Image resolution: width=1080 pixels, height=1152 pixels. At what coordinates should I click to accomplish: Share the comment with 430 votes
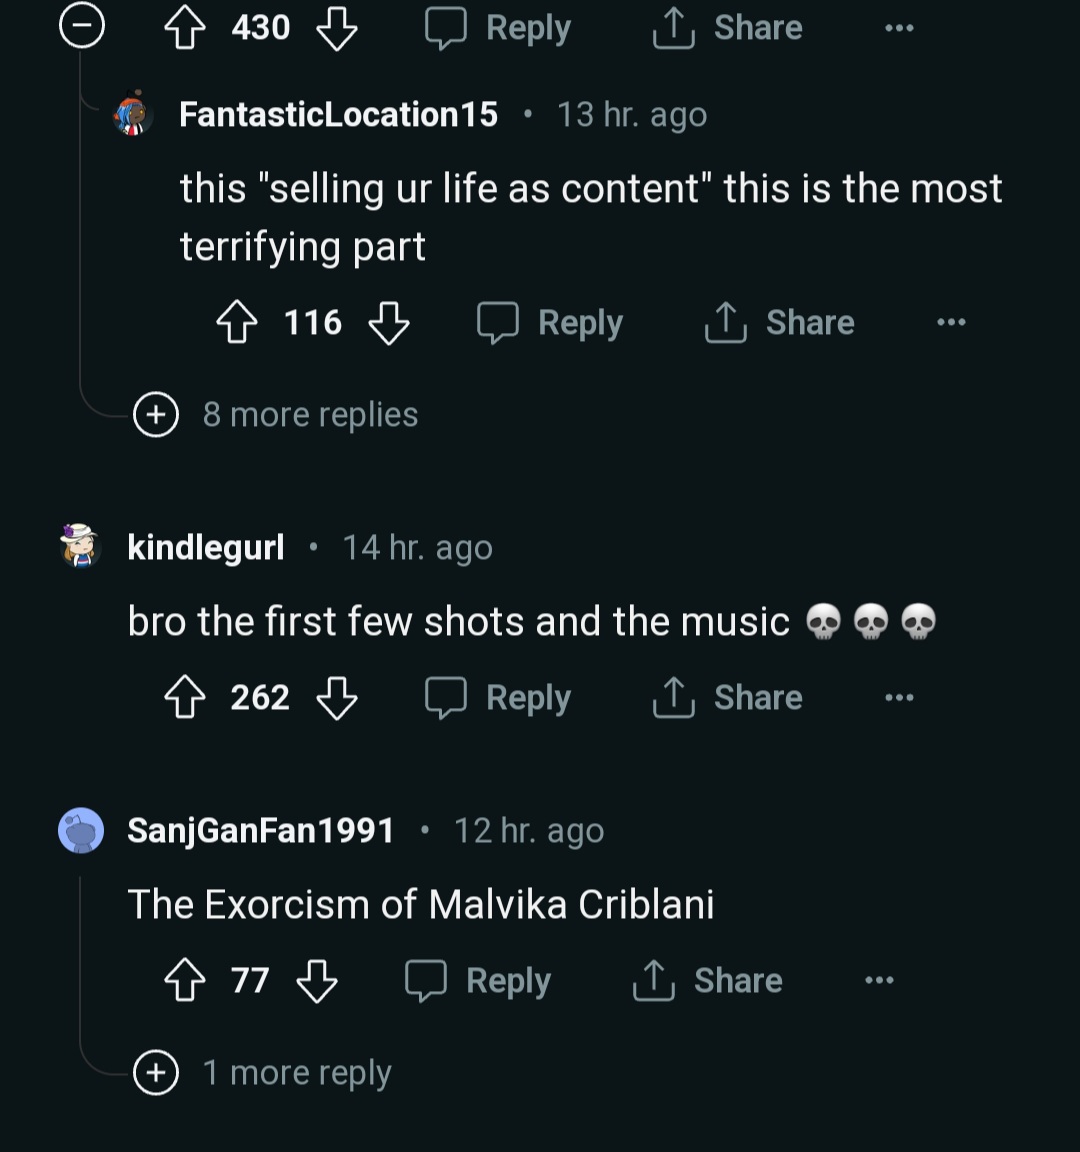(x=728, y=28)
